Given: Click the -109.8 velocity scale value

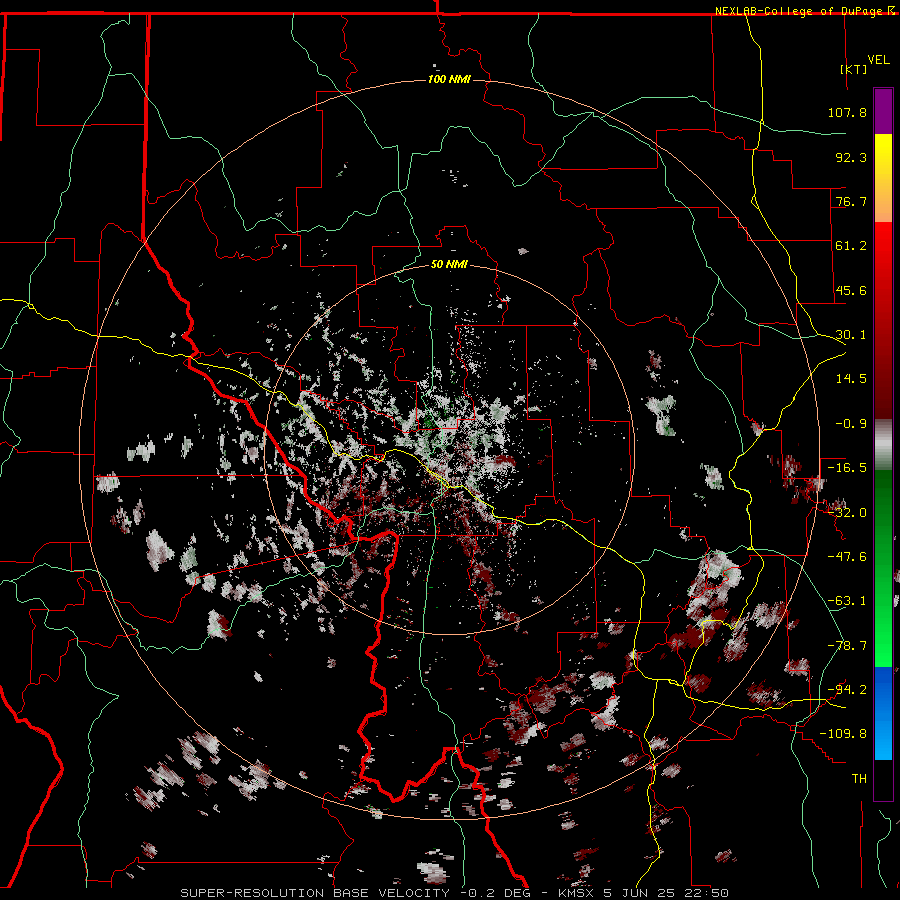Looking at the screenshot, I should pyautogui.click(x=844, y=734).
